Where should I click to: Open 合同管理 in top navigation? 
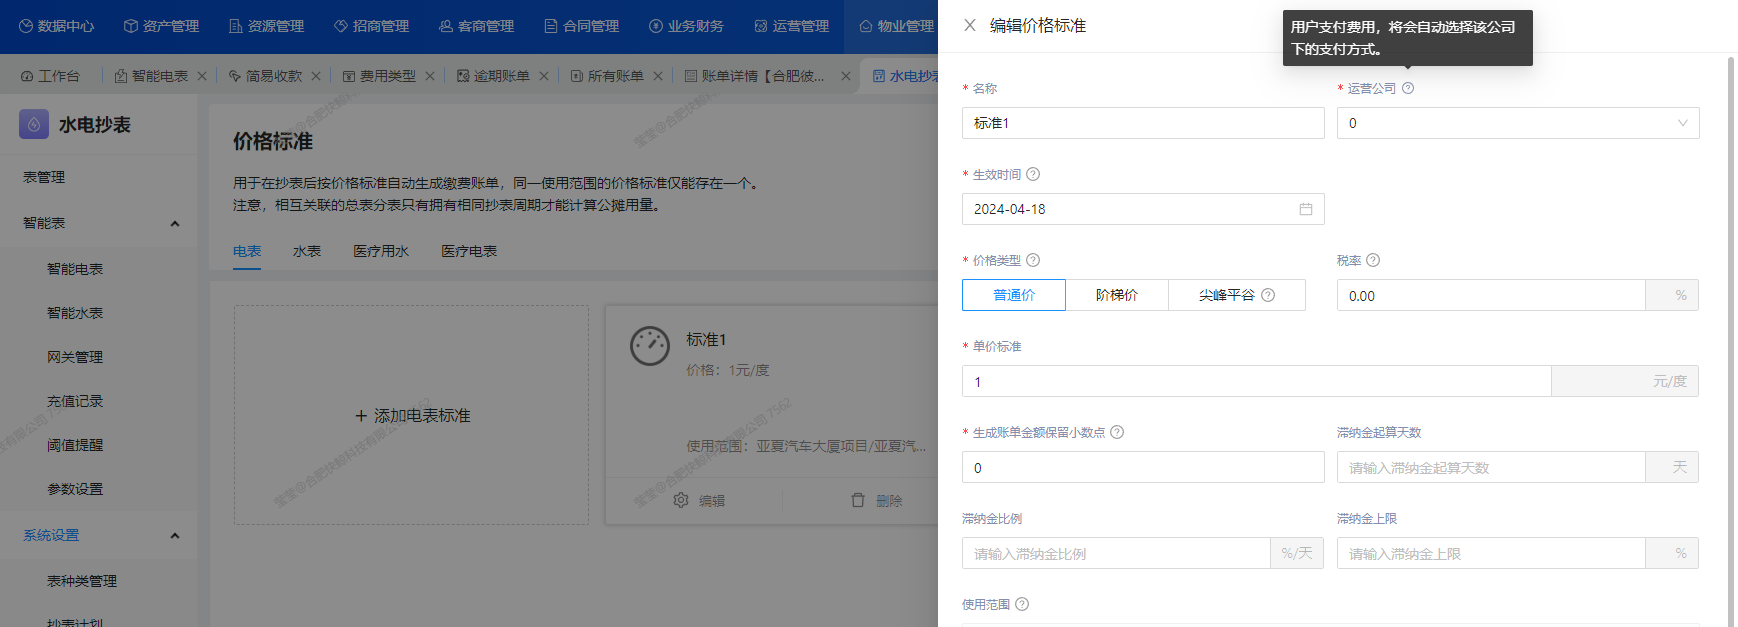582,26
